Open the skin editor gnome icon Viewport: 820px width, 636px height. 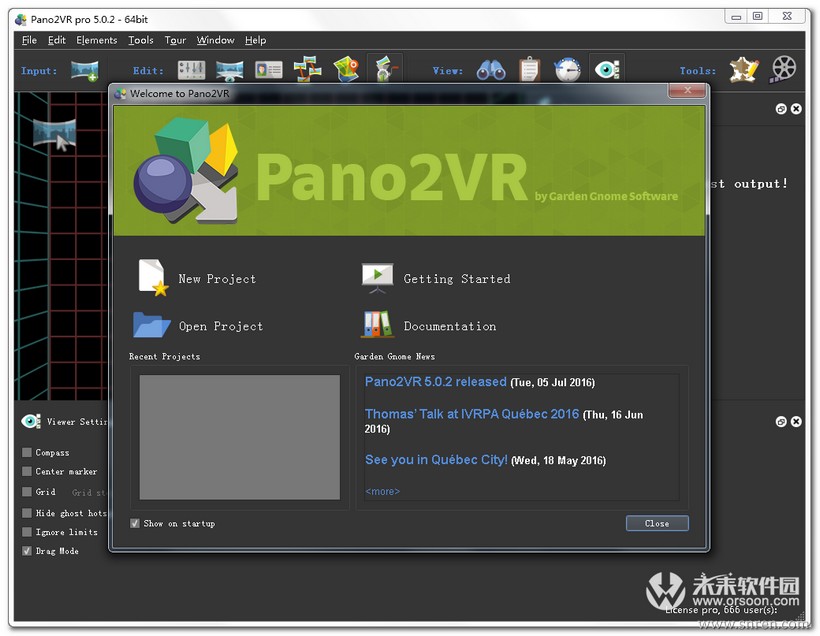[x=385, y=69]
